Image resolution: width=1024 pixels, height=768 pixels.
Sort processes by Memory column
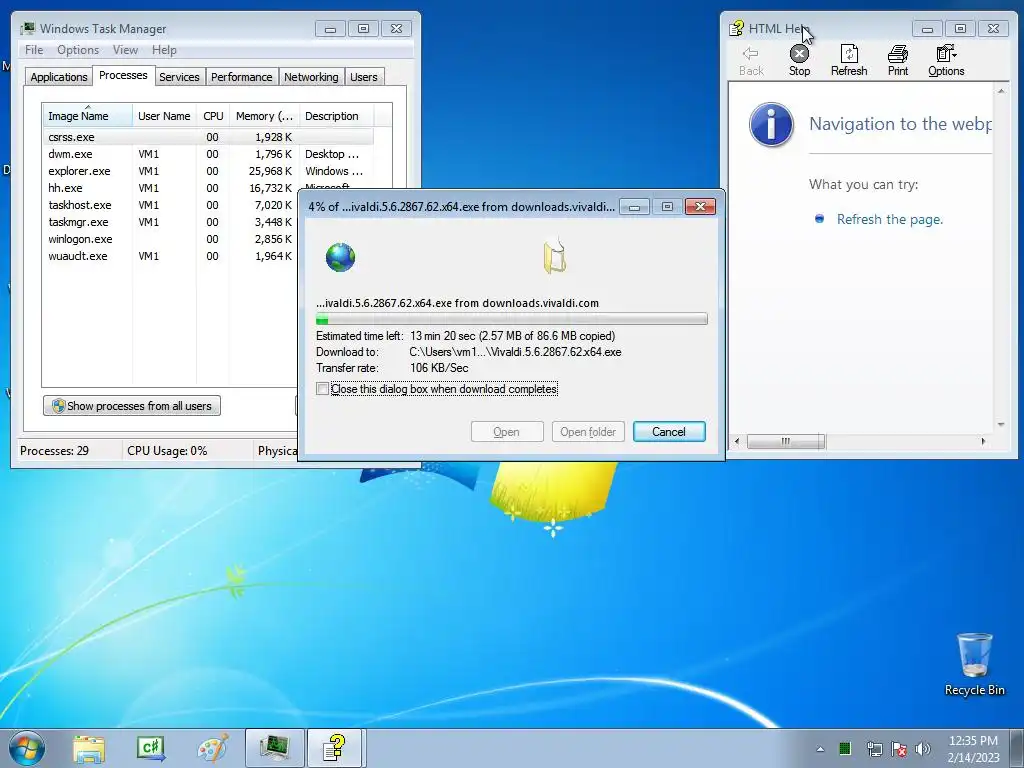[x=264, y=116]
